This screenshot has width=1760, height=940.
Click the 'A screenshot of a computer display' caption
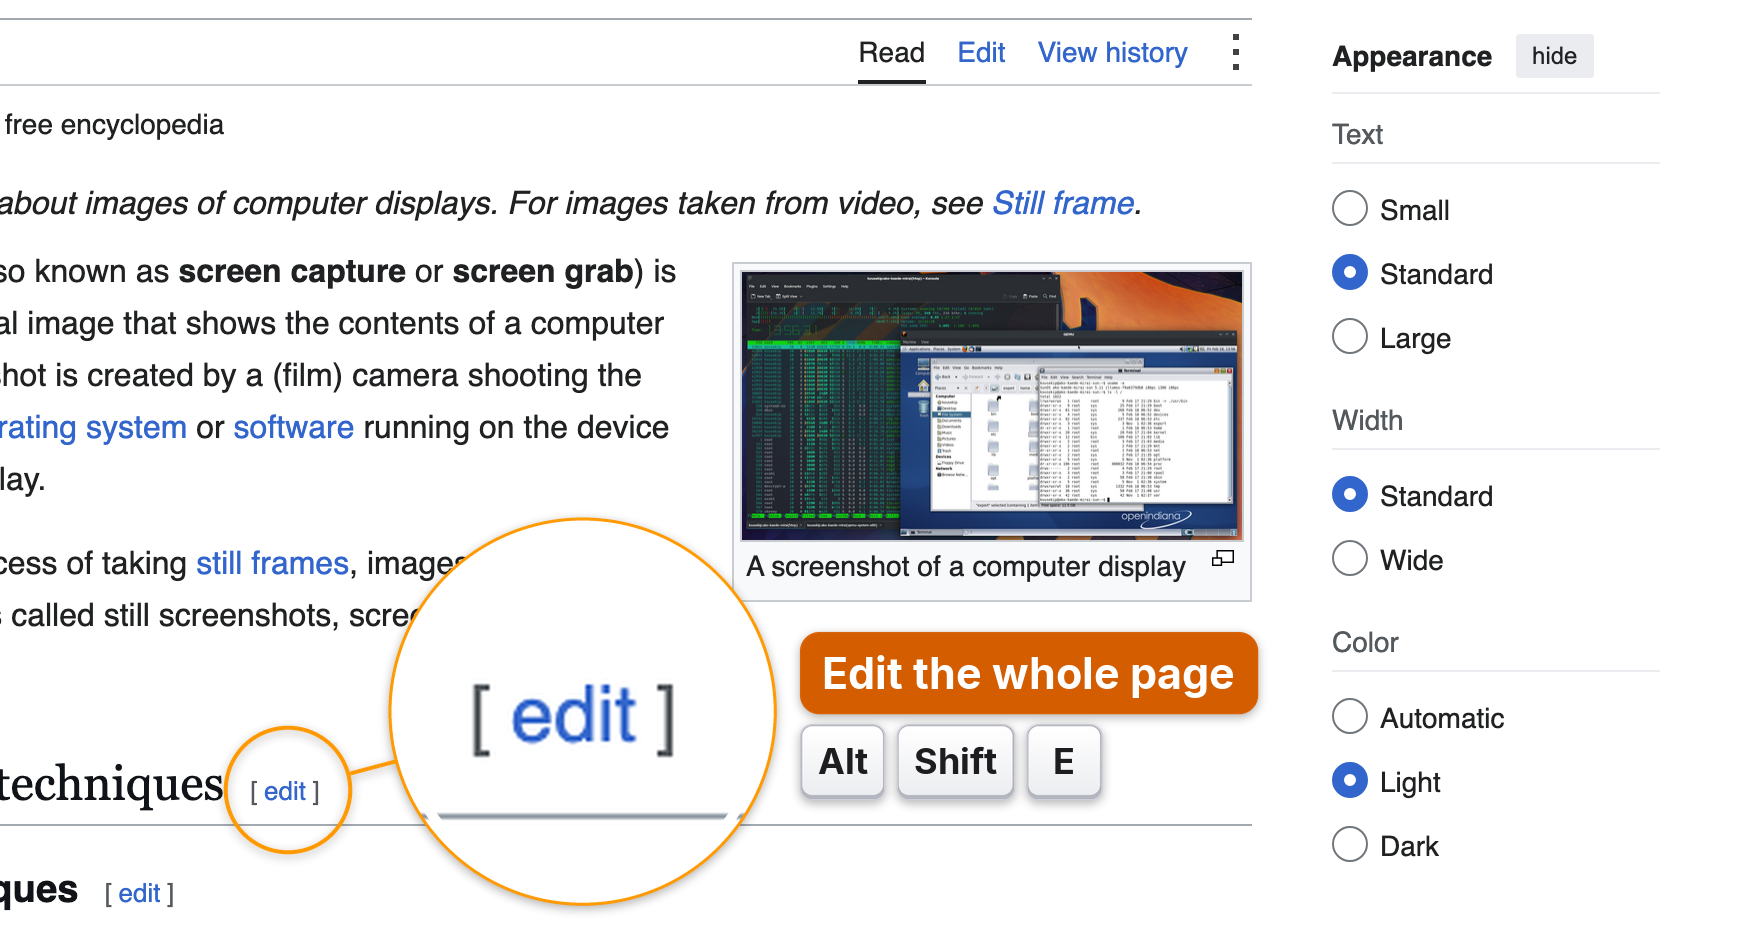pyautogui.click(x=965, y=566)
